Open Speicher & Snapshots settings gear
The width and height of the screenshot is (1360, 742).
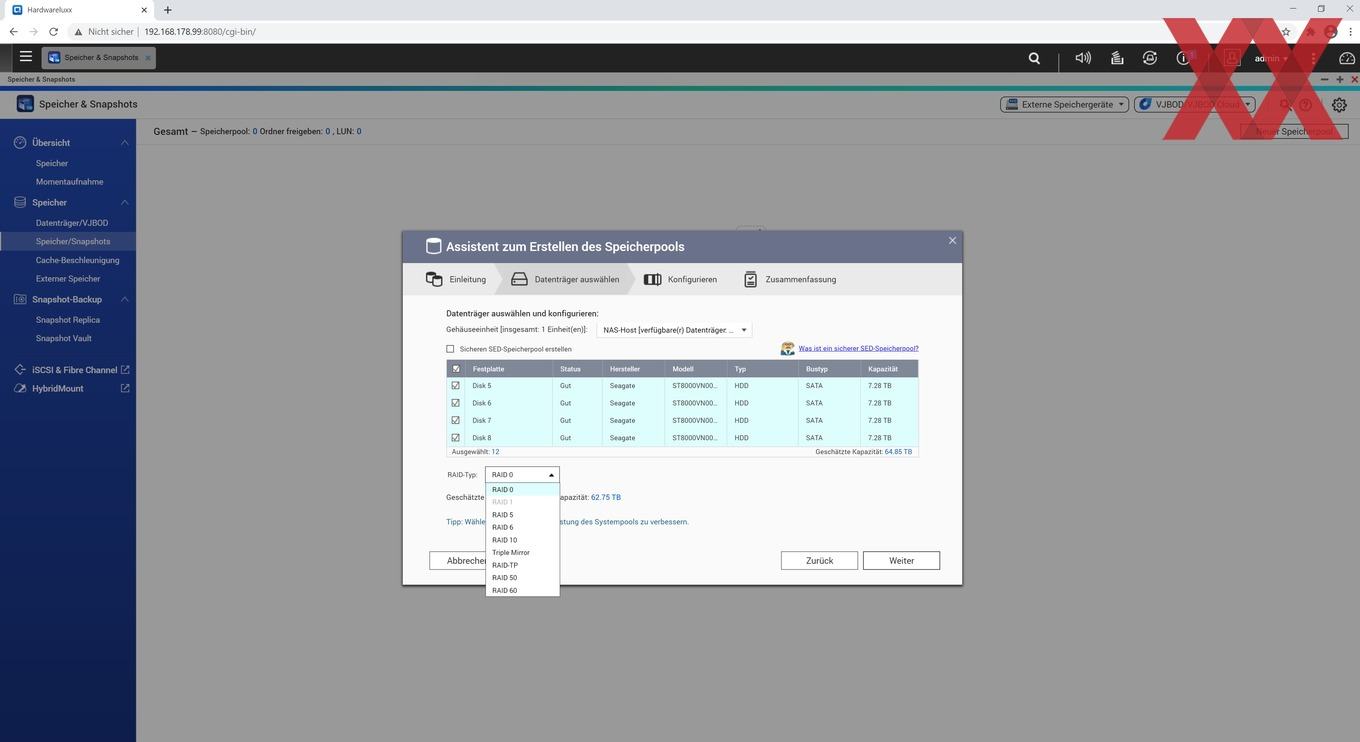tap(1339, 105)
